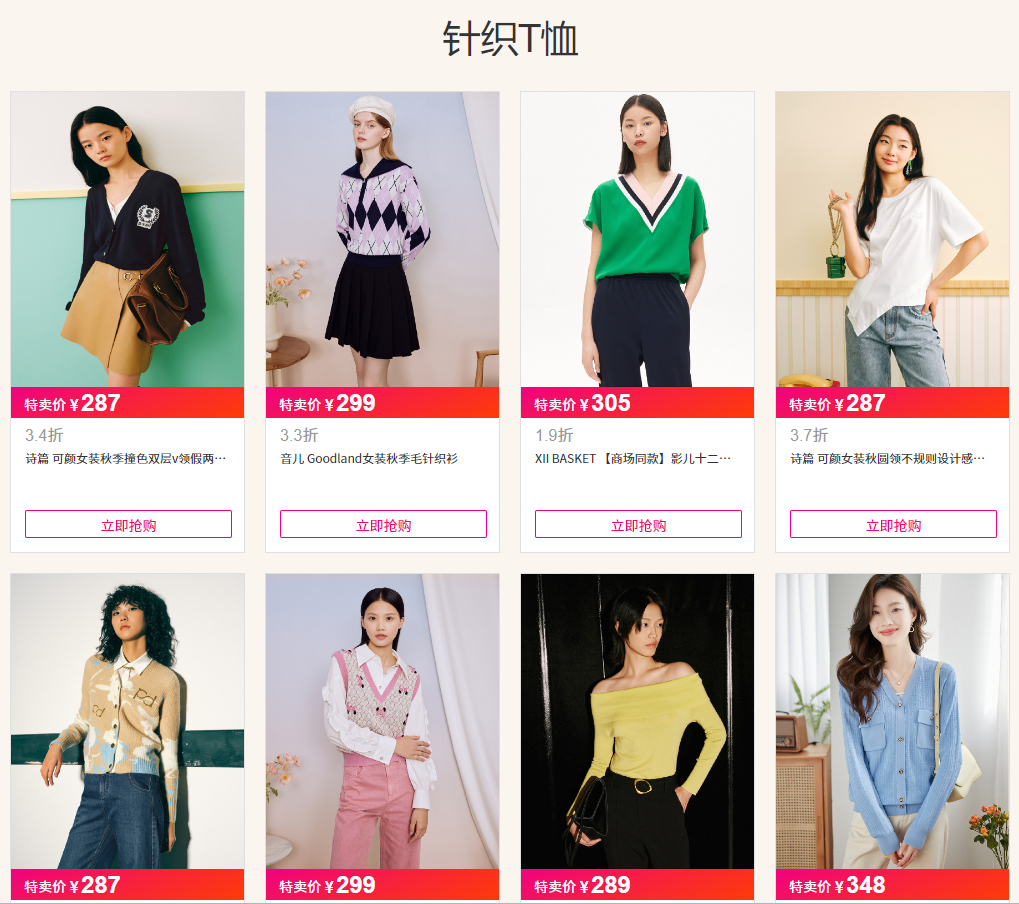Open the beige floral cardigan photo
Viewport: 1019px width, 904px height.
click(127, 721)
